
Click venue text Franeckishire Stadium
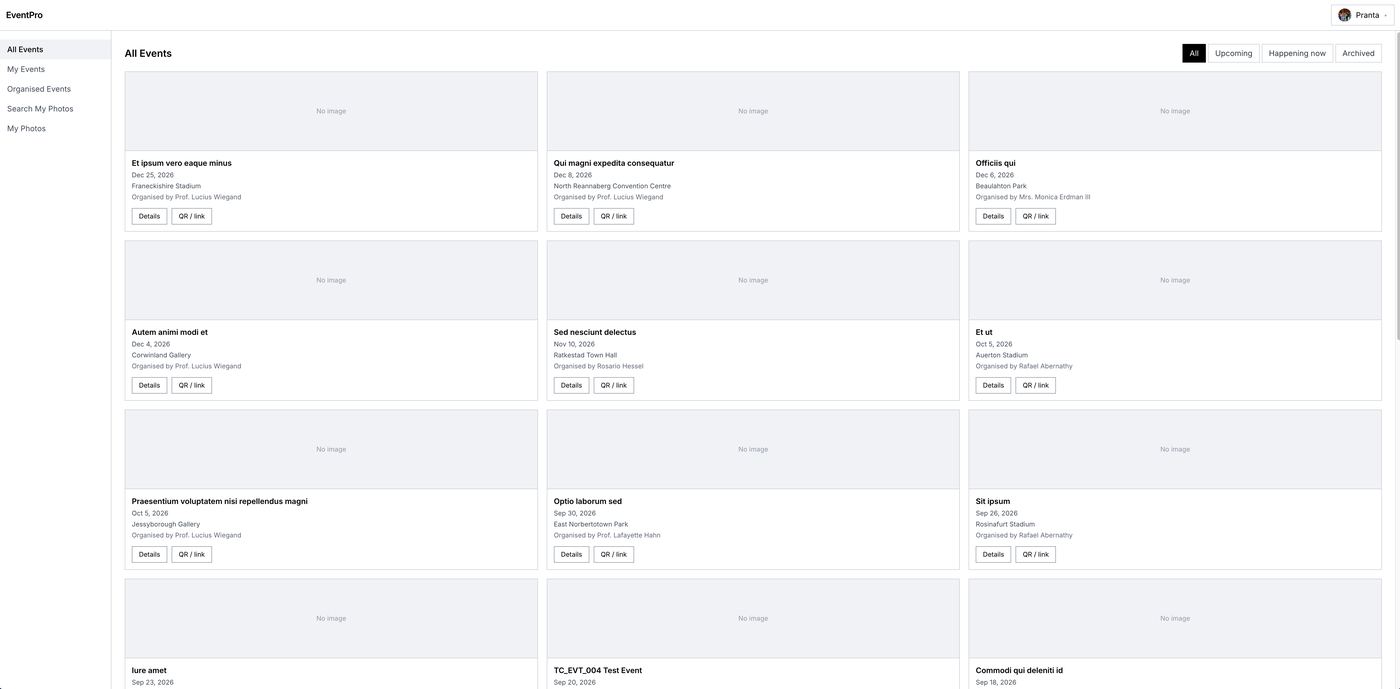pyautogui.click(x=166, y=186)
